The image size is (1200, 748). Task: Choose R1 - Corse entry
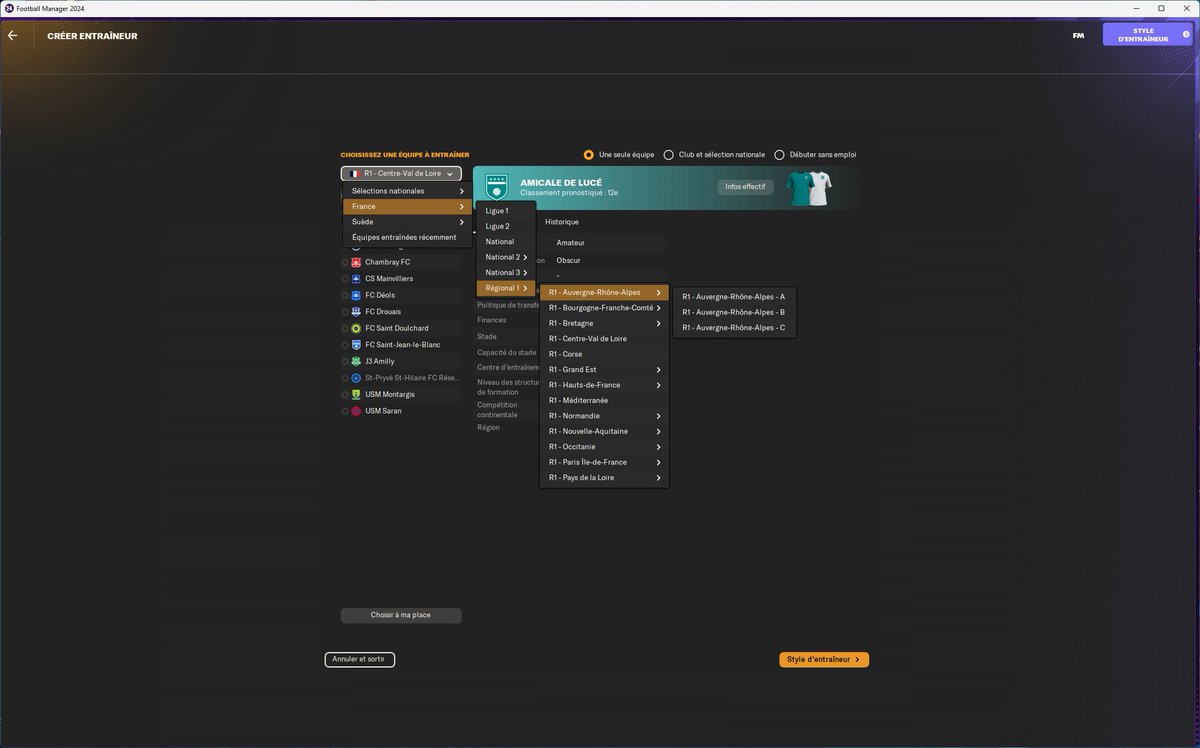click(604, 354)
